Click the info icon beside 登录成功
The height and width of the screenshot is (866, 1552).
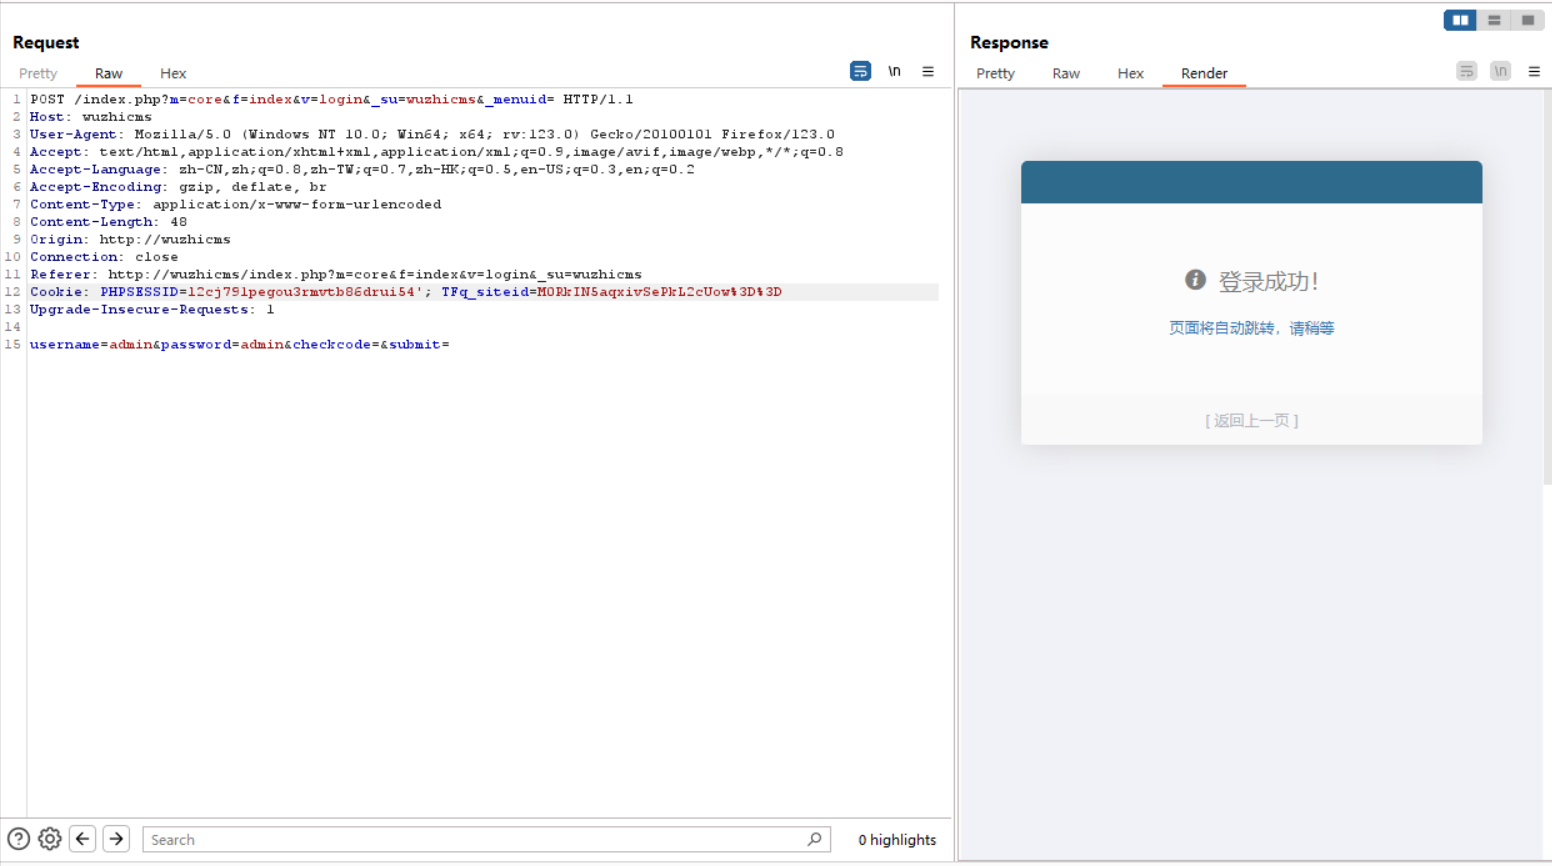pos(1195,280)
